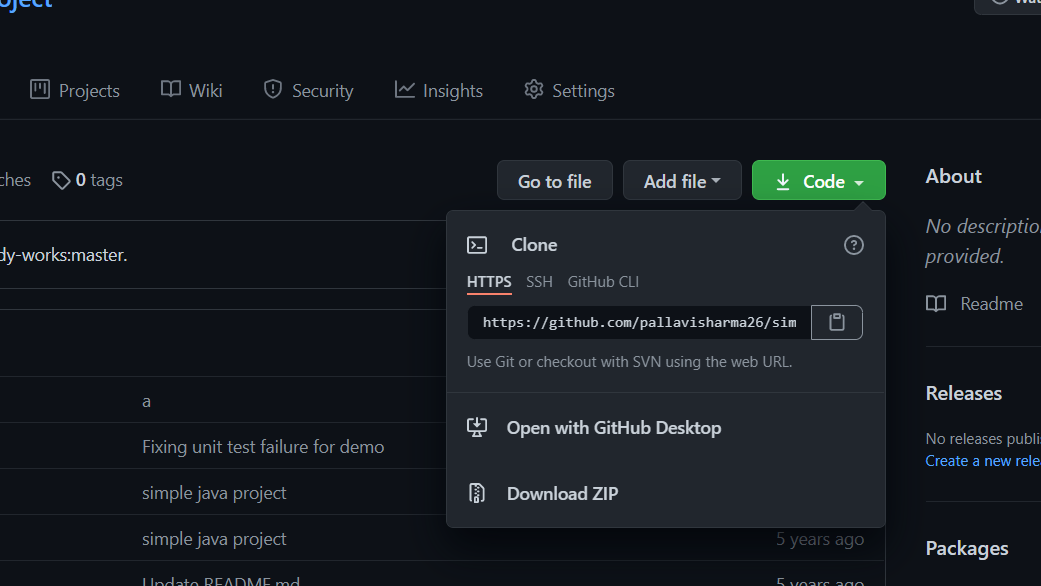
Task: Open the Insights tab
Action: pyautogui.click(x=439, y=91)
